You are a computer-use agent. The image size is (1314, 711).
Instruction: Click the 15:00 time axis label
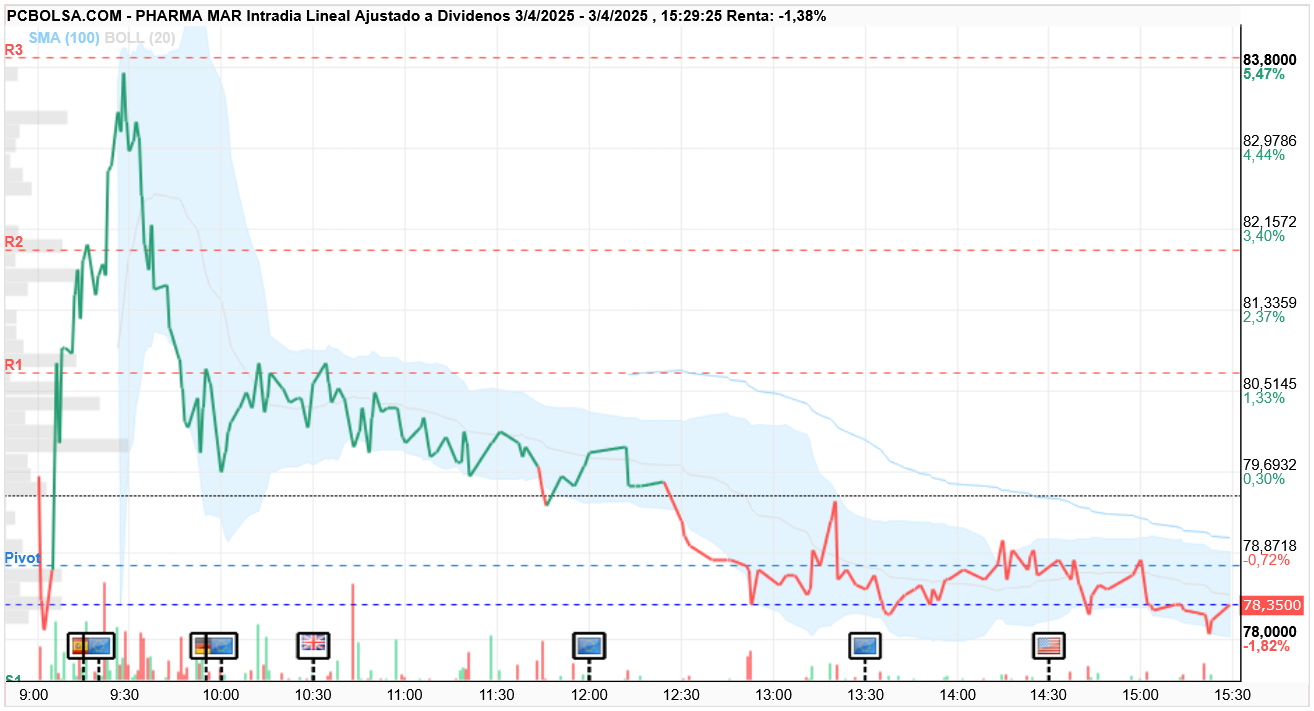(x=1141, y=694)
